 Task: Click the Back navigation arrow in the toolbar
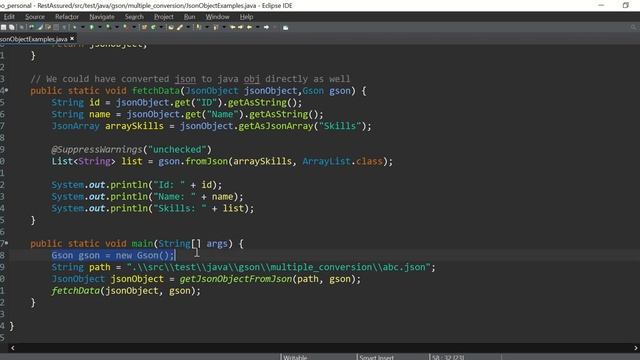point(249,27)
